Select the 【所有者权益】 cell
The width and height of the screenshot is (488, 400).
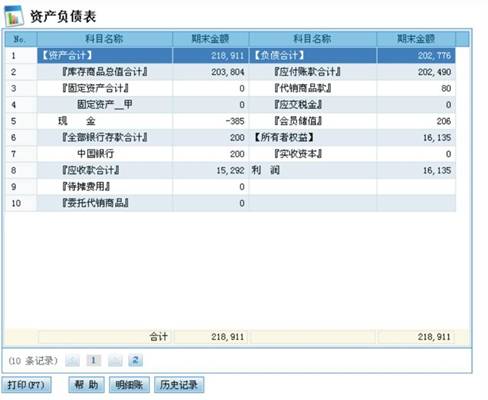(x=312, y=137)
